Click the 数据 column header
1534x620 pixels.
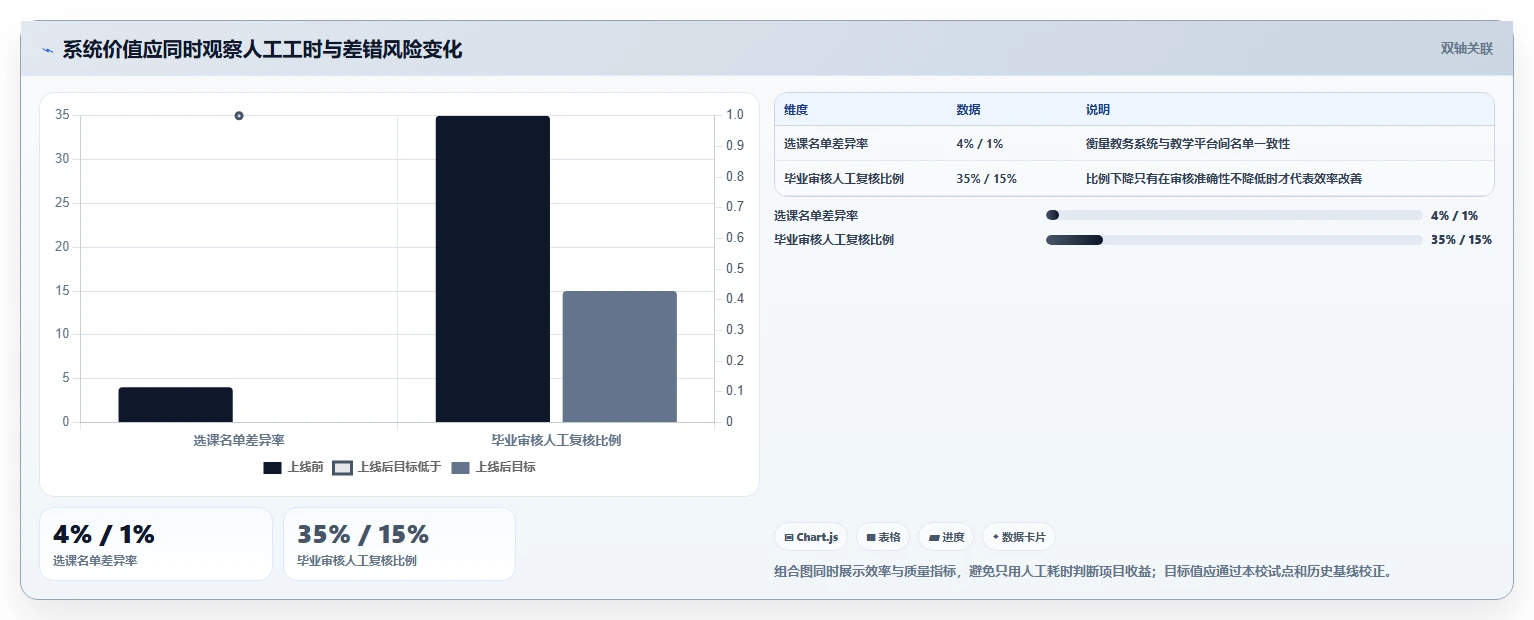coord(968,110)
